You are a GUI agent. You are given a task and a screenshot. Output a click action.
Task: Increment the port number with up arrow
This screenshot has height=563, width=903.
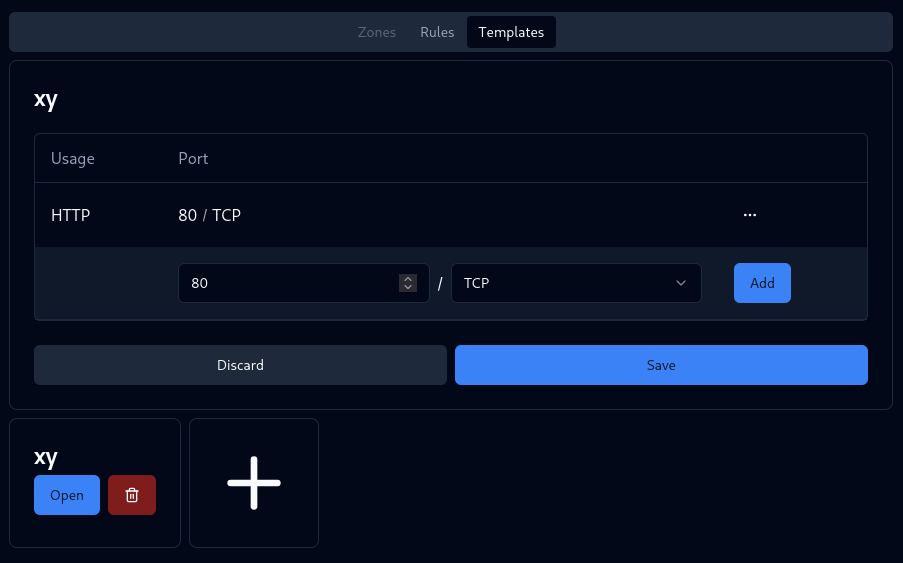(407, 279)
